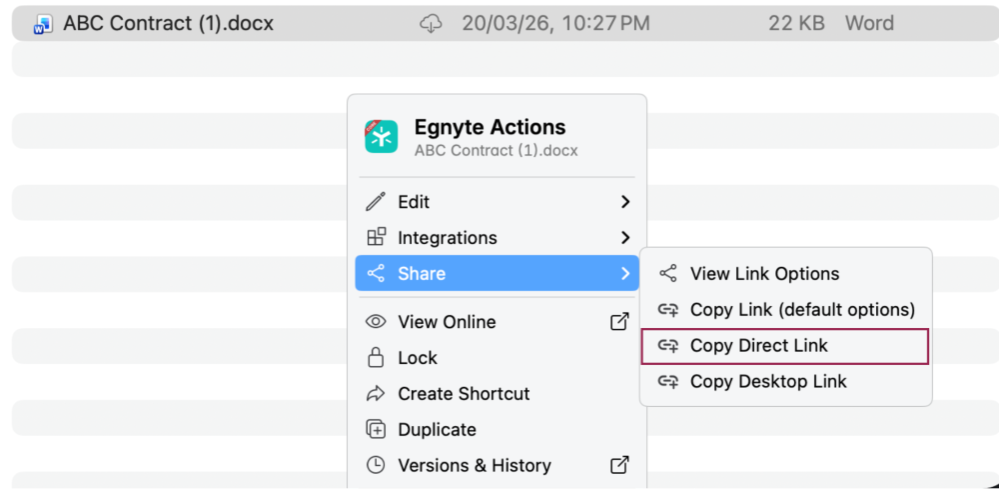This screenshot has height=489, width=999.
Task: Open the Integrations submenu
Action: coord(497,237)
